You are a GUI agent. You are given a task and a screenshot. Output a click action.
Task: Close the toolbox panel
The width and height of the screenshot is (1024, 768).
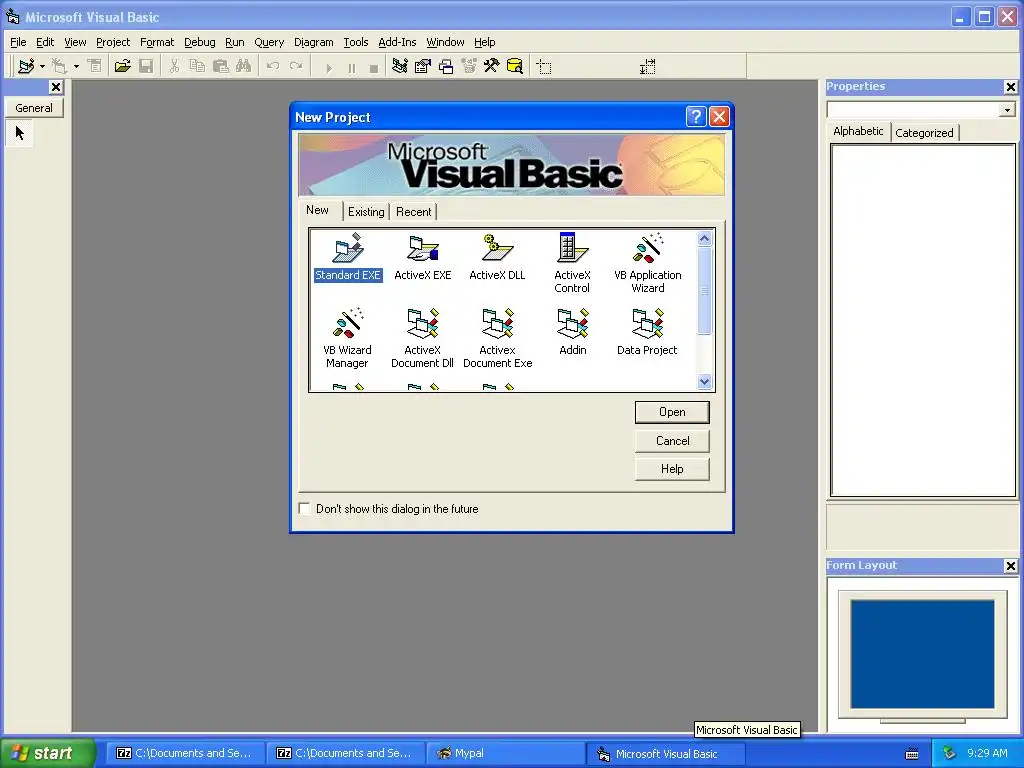[56, 87]
